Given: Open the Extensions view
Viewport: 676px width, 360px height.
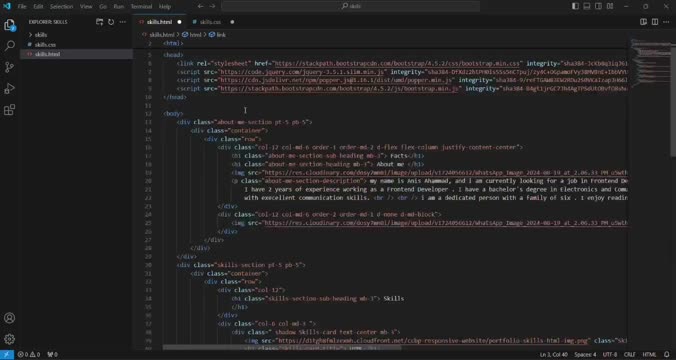Looking at the screenshot, I should tap(9, 110).
